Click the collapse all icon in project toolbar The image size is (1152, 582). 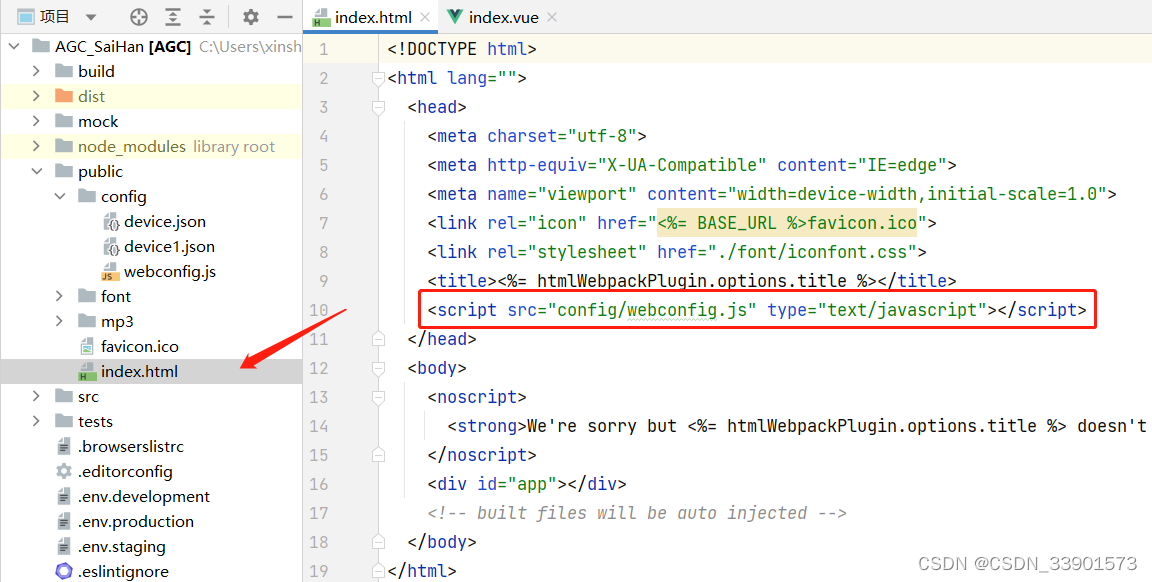click(x=207, y=17)
